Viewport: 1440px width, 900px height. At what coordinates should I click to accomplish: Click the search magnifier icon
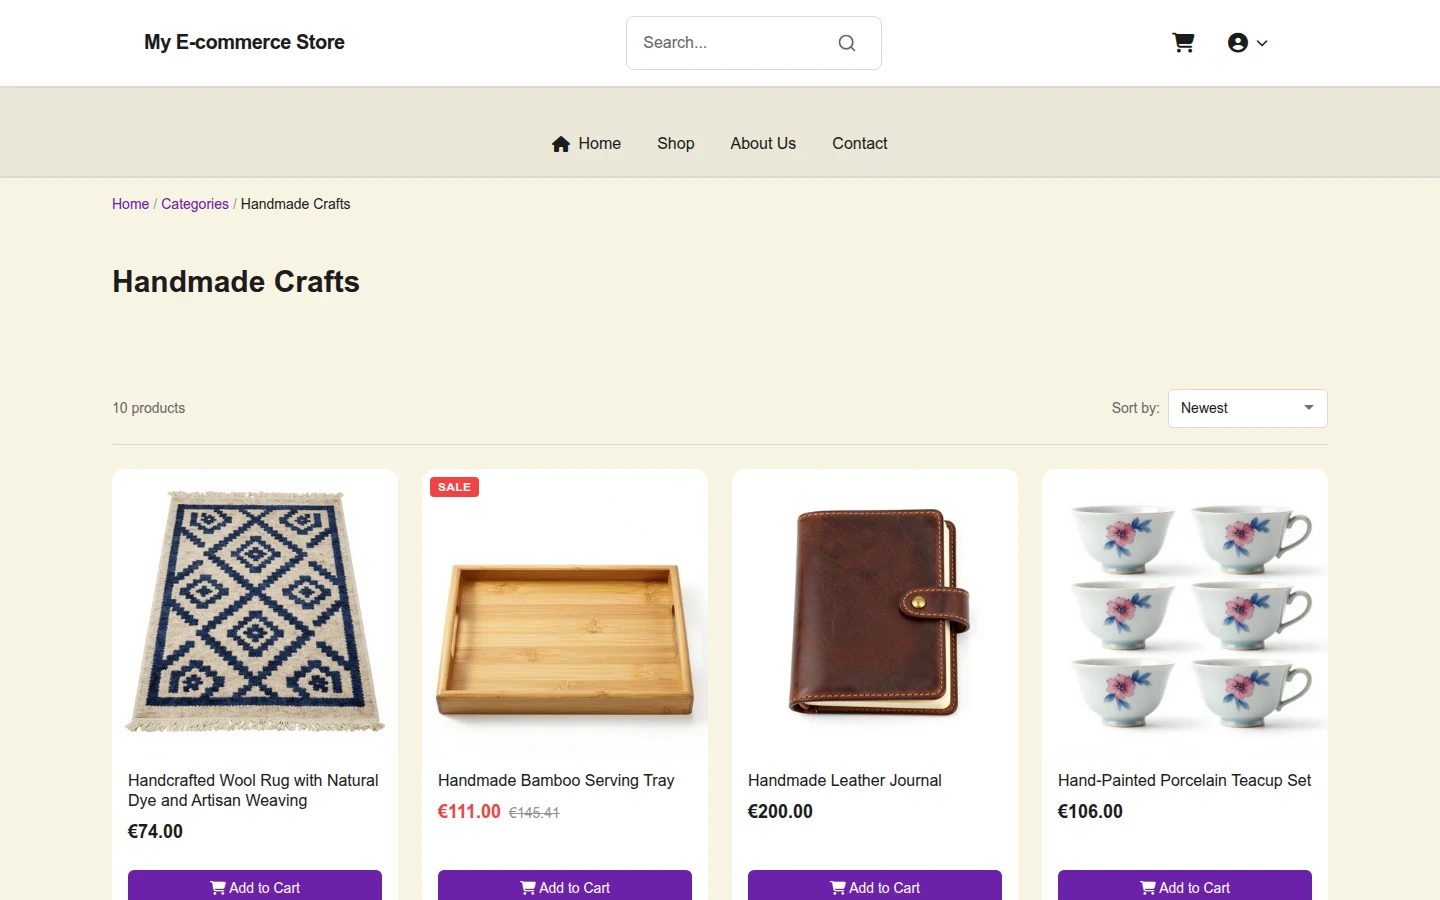tap(847, 43)
